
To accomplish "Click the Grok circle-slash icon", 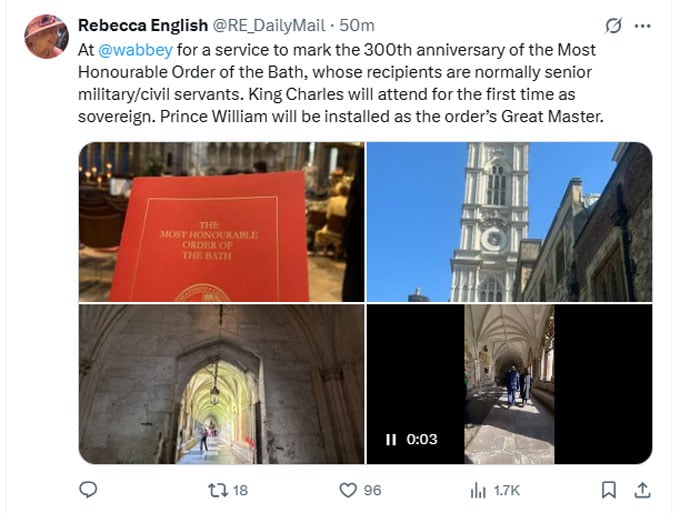I will click(x=613, y=25).
